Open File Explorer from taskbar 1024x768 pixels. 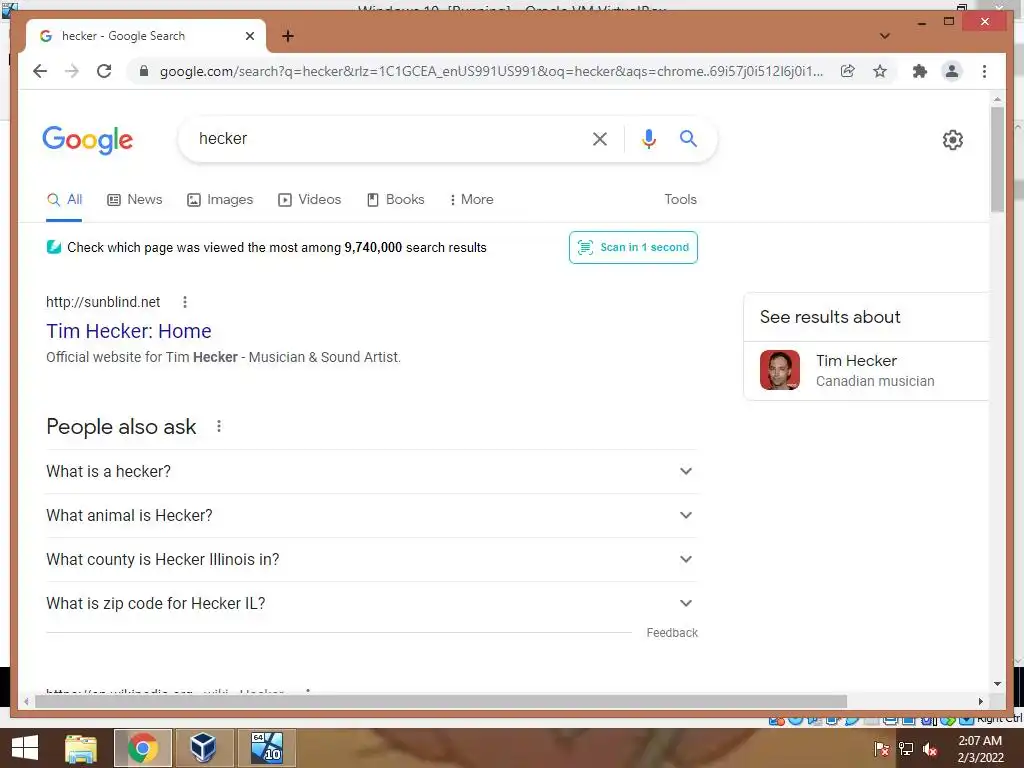click(x=81, y=748)
